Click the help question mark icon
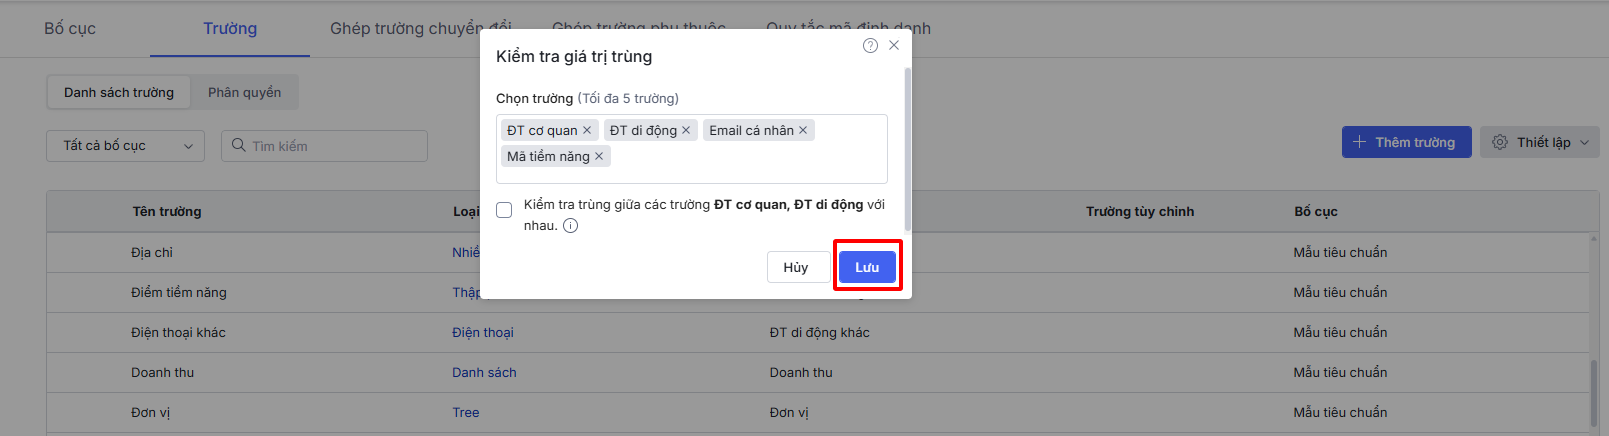Viewport: 1609px width, 436px height. [870, 46]
